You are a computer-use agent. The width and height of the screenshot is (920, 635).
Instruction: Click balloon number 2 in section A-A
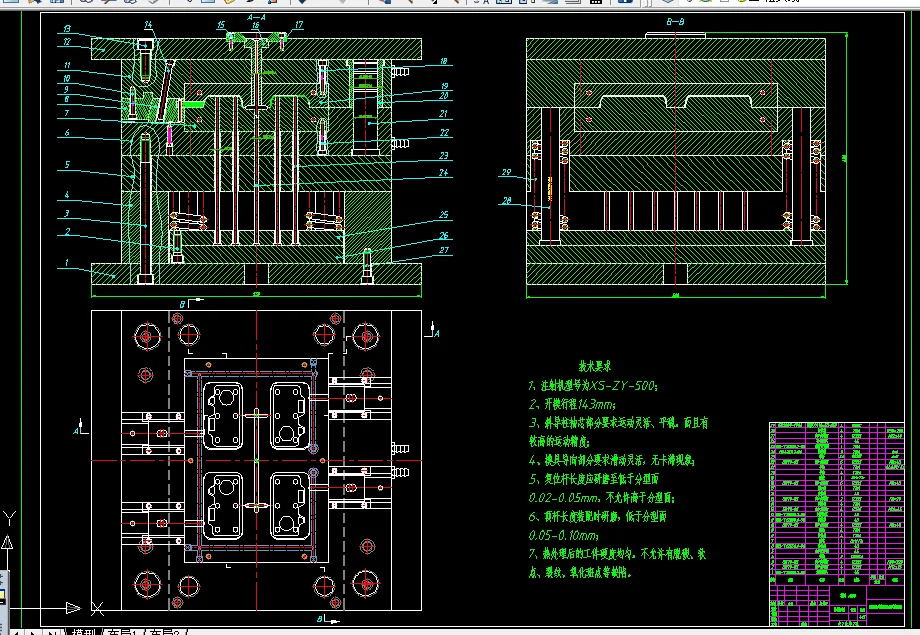(68, 232)
